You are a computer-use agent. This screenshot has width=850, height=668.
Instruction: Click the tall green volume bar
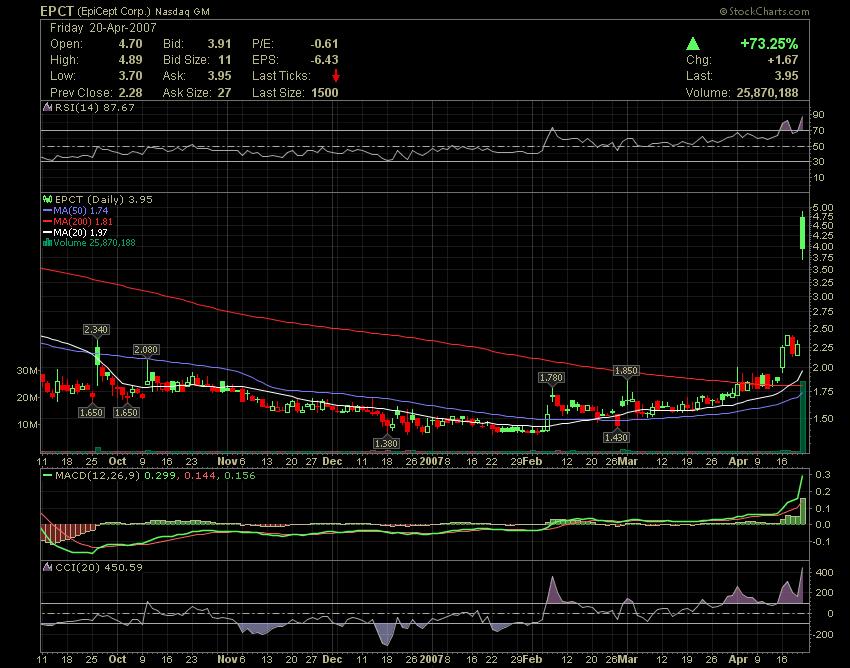click(803, 416)
